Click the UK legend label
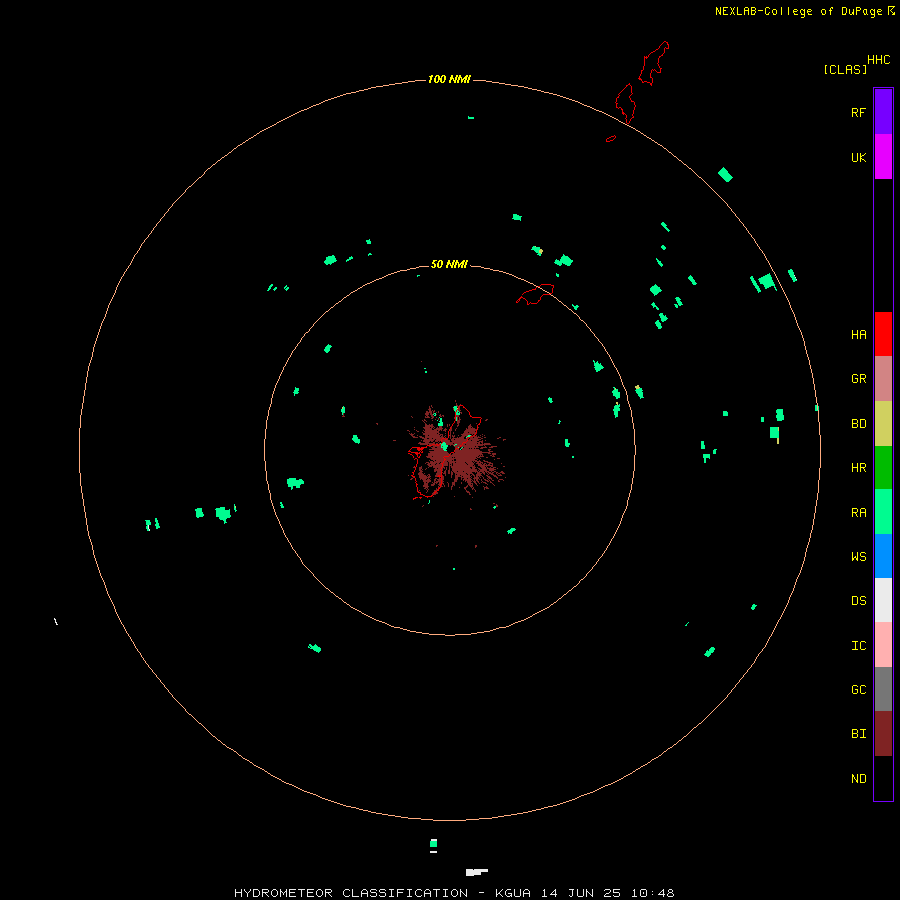Viewport: 900px width, 900px height. point(858,157)
